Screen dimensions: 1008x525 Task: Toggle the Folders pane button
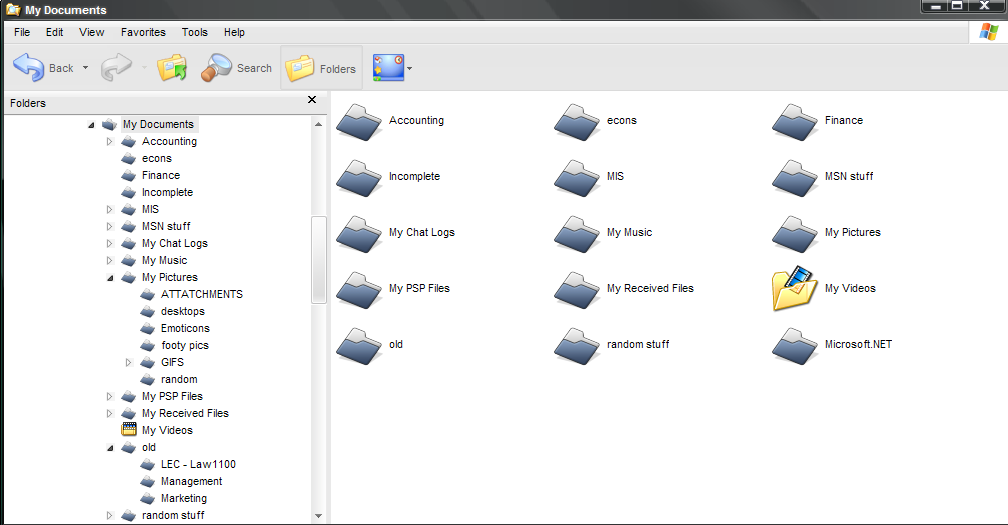[321, 68]
